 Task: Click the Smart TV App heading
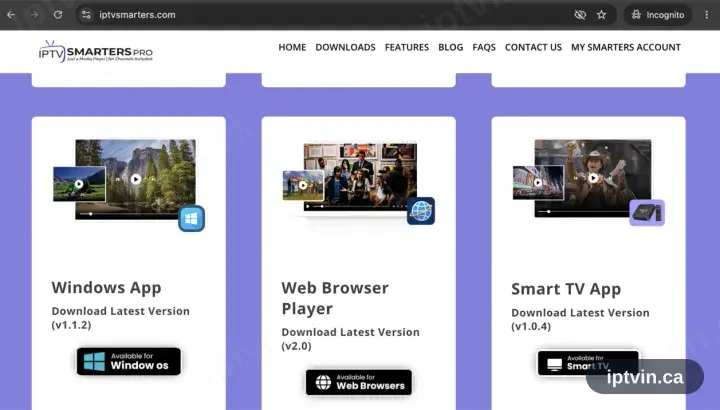coord(566,289)
